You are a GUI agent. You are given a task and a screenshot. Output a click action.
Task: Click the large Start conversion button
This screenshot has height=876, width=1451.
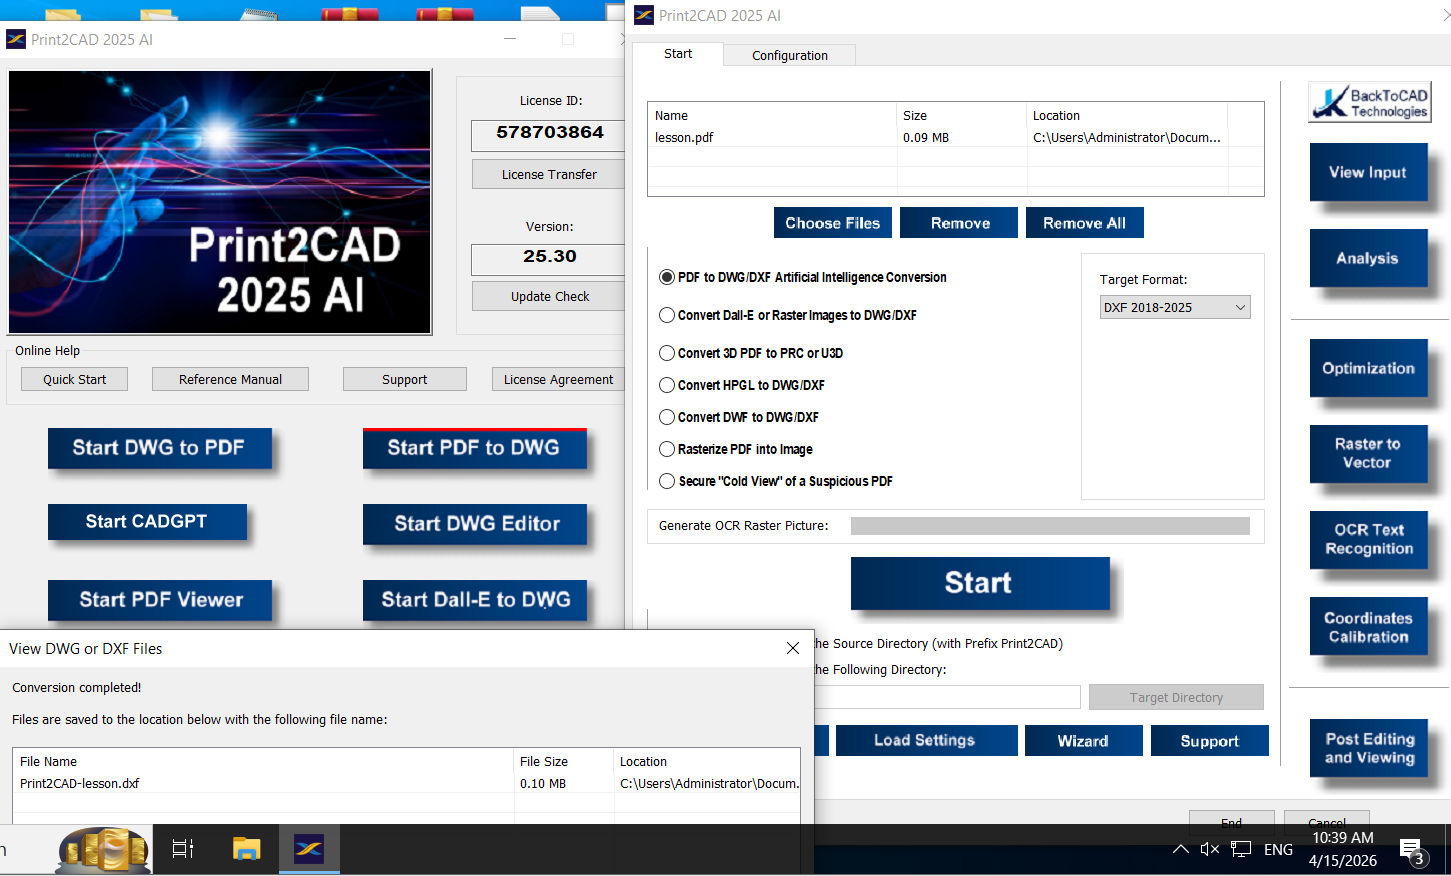click(x=980, y=583)
